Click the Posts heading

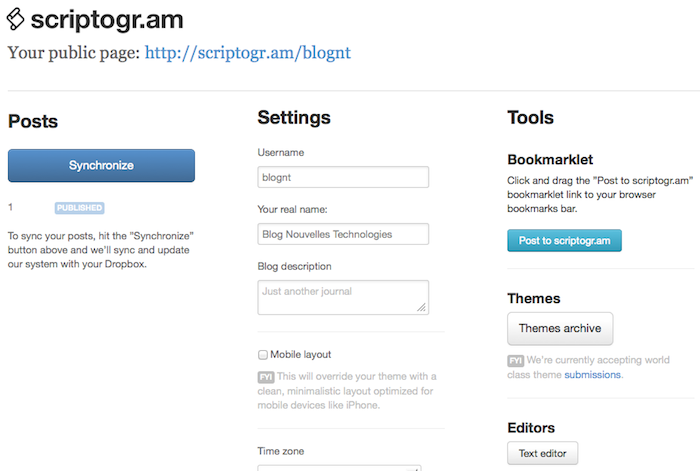(33, 121)
